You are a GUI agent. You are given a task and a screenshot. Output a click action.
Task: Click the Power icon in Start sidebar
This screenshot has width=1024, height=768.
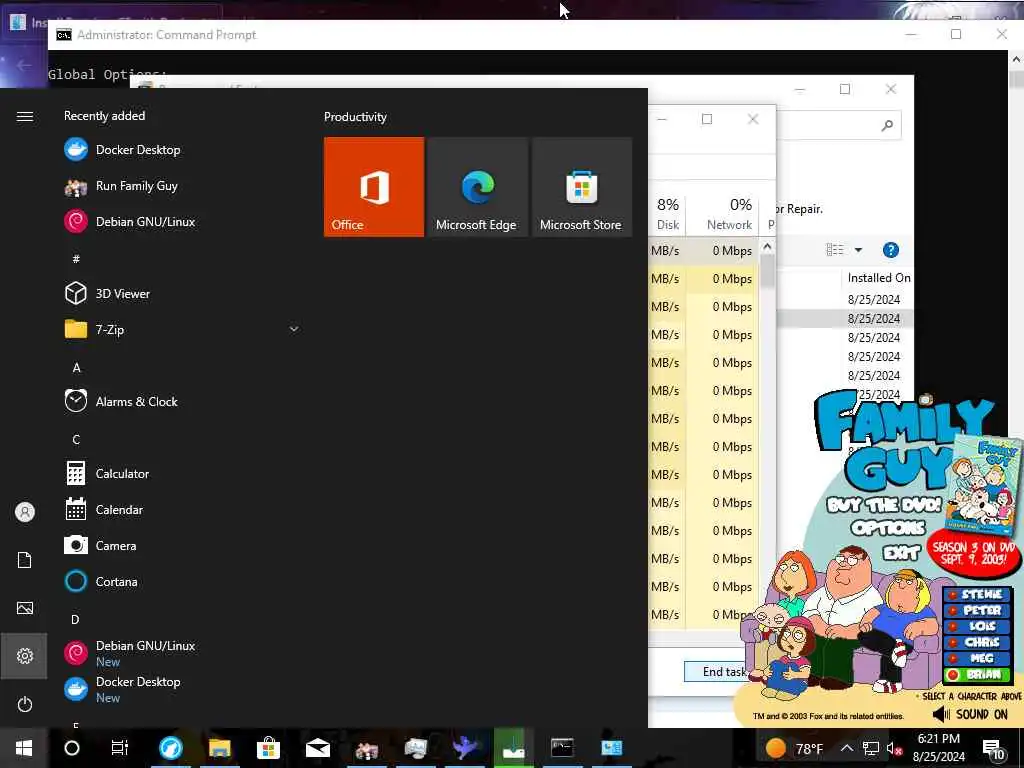(x=25, y=704)
